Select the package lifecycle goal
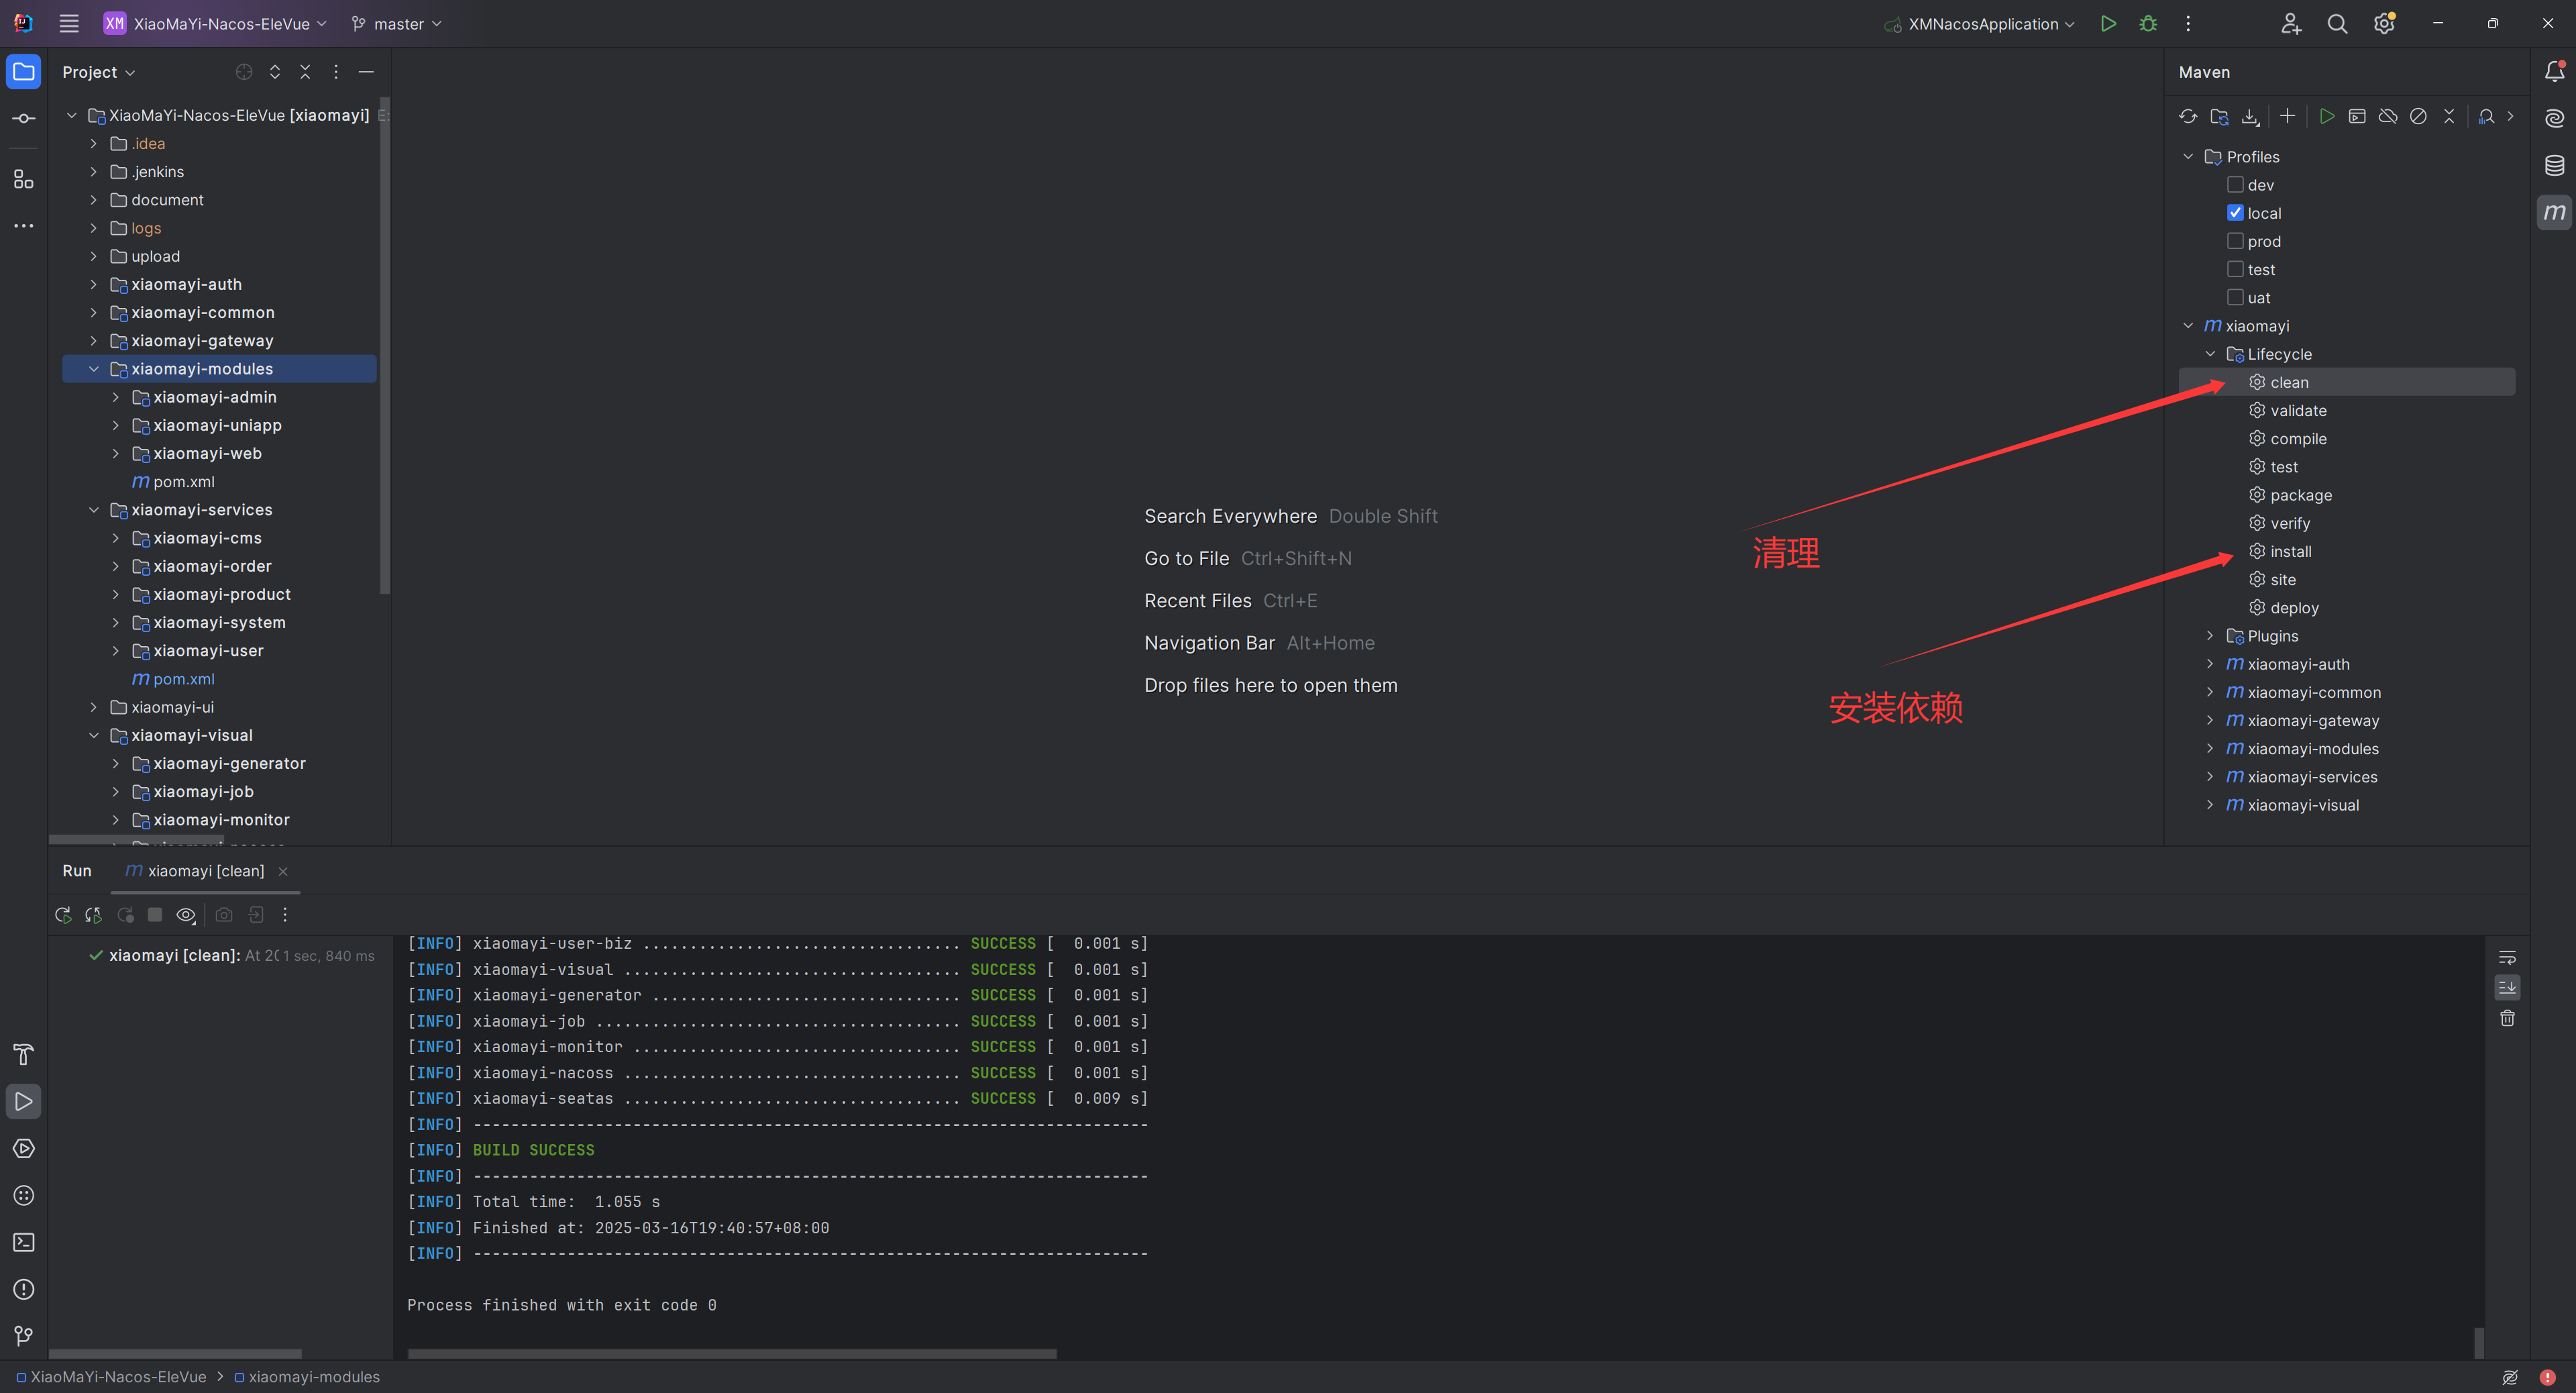 tap(2300, 495)
